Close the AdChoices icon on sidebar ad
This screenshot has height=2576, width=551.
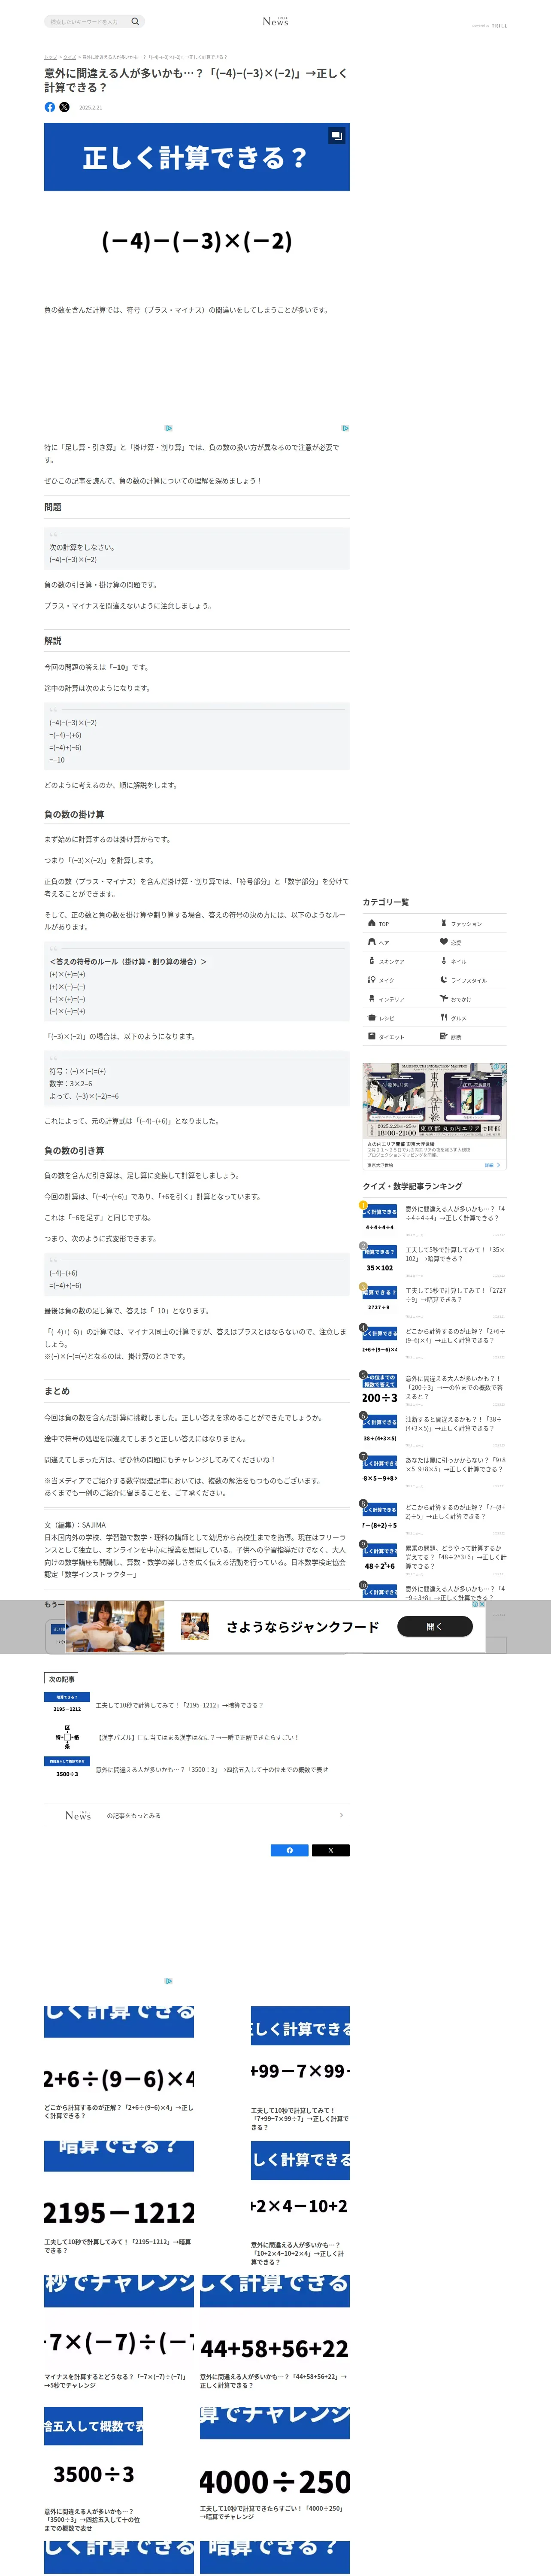pos(502,1067)
